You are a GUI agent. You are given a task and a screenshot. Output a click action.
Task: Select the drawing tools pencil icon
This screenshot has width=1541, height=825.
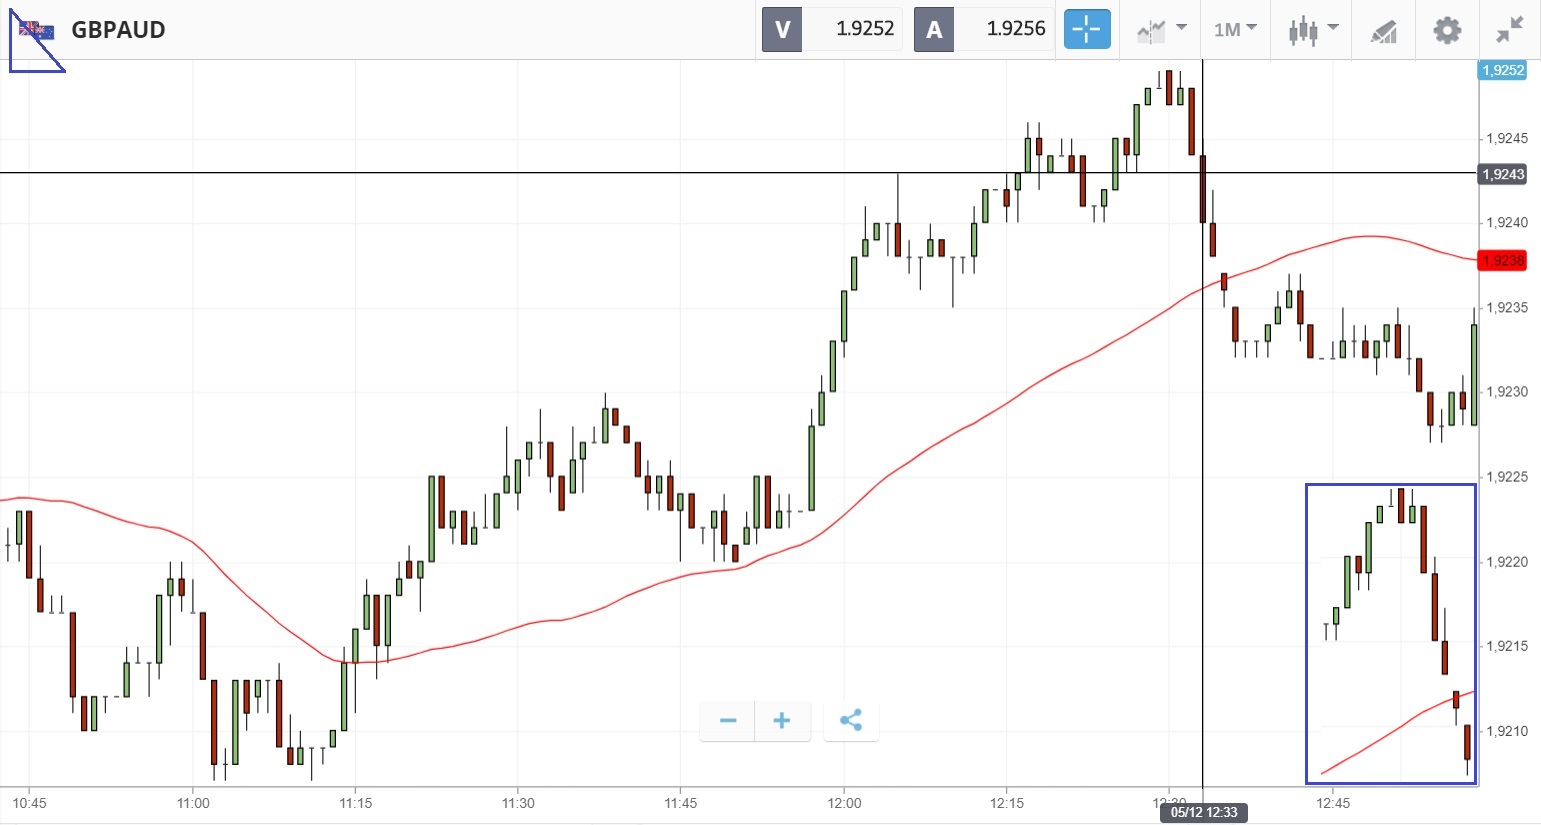tap(1383, 31)
